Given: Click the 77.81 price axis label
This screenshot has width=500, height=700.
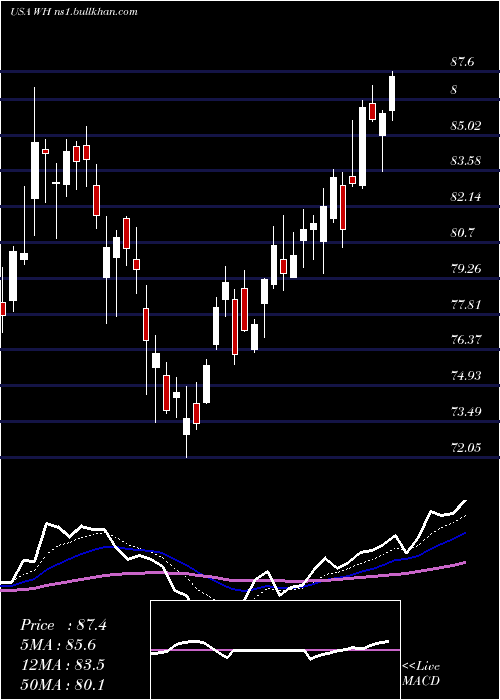Looking at the screenshot, I should 466,305.
